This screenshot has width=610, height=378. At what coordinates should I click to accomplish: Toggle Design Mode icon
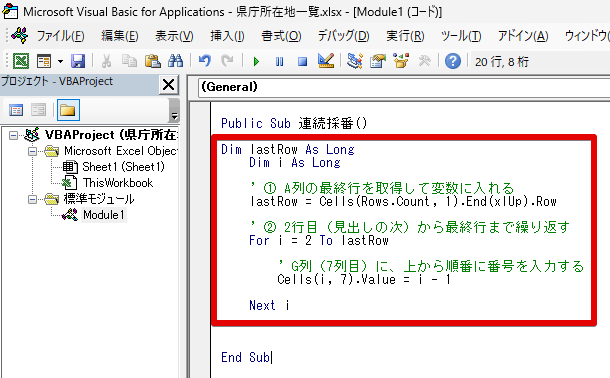pos(326,61)
